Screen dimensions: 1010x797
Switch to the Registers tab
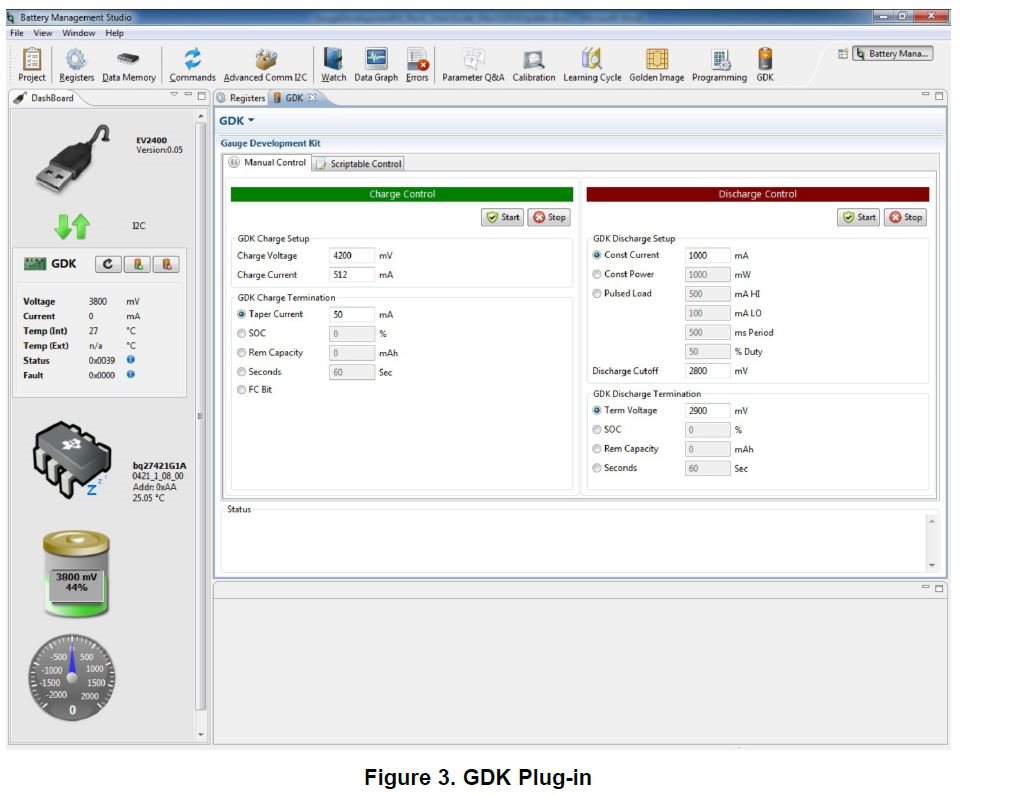coord(242,98)
